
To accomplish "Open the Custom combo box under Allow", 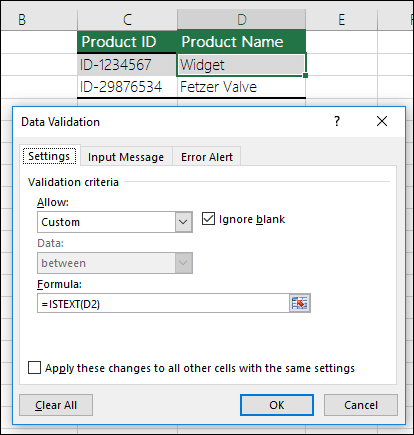I will [x=115, y=222].
